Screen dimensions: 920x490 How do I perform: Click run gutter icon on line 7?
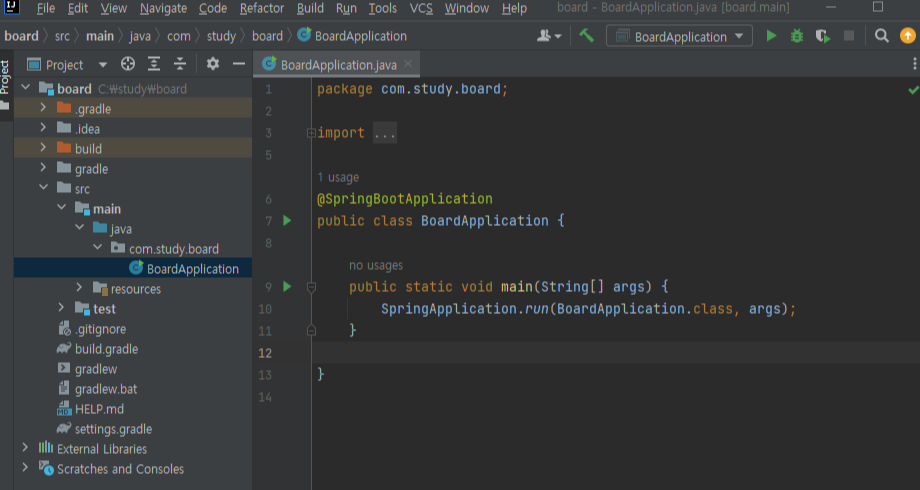(287, 221)
